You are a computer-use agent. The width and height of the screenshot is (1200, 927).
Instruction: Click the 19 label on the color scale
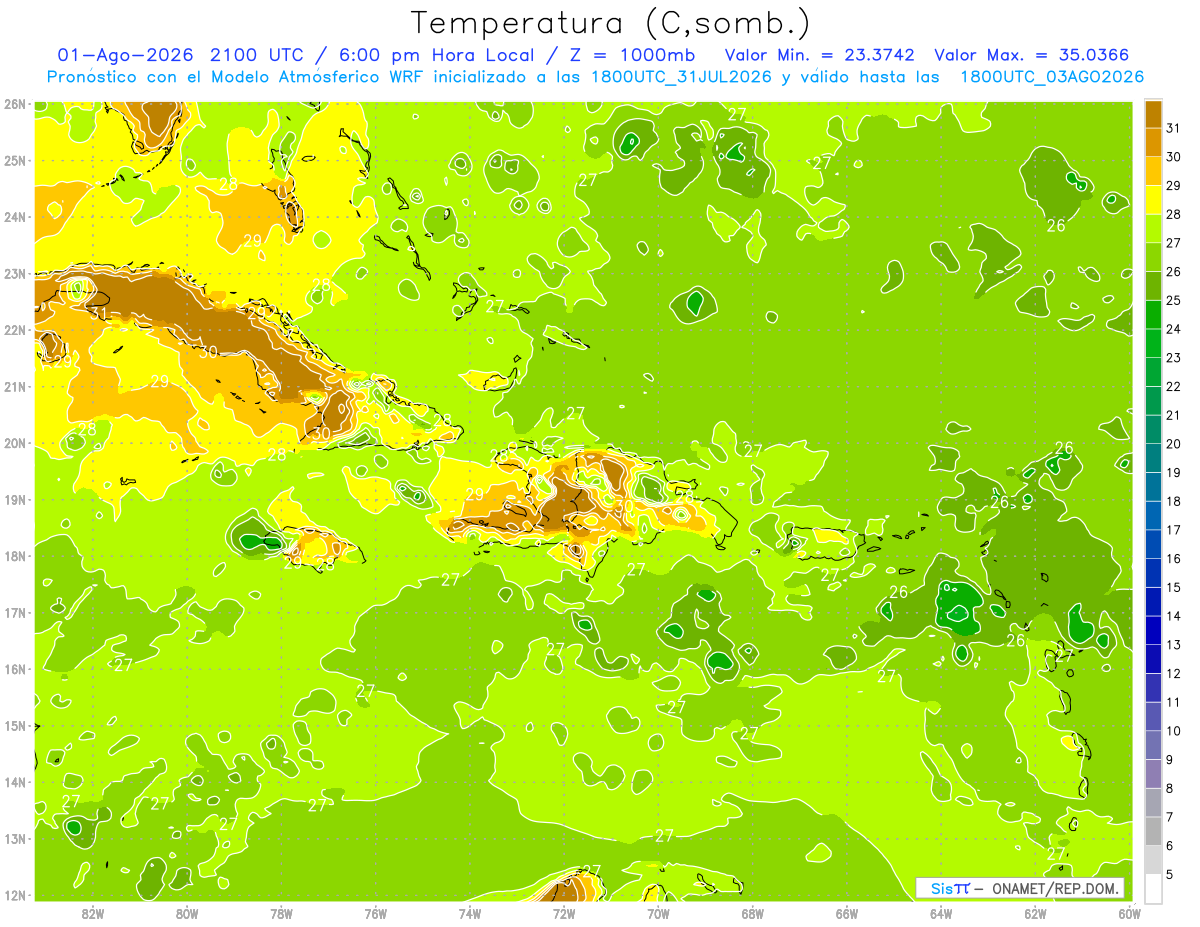pyautogui.click(x=1173, y=473)
